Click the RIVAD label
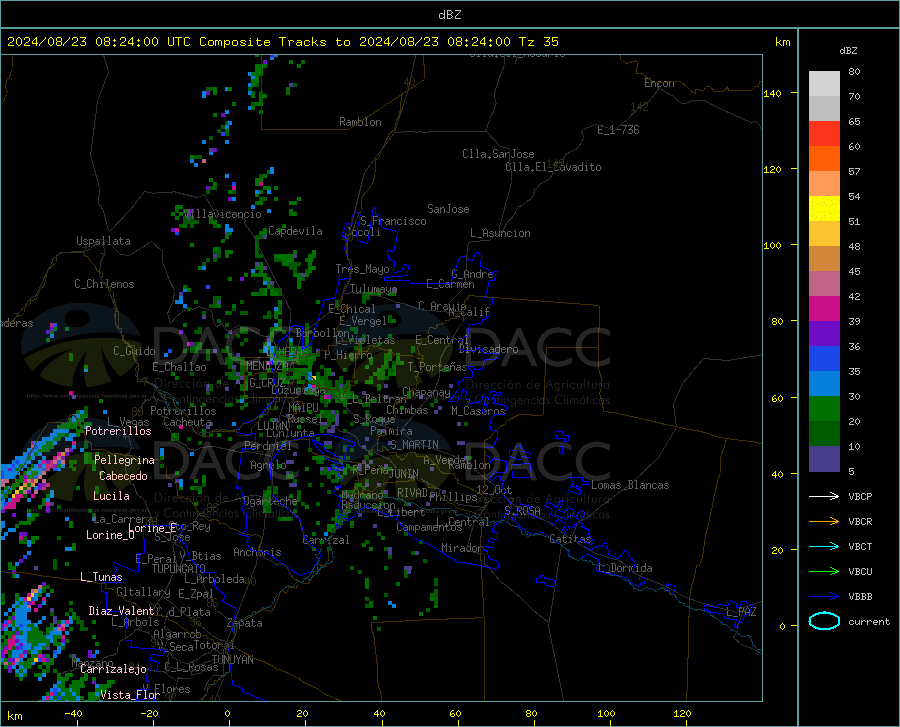Screen dimensions: 900x727 point(412,493)
